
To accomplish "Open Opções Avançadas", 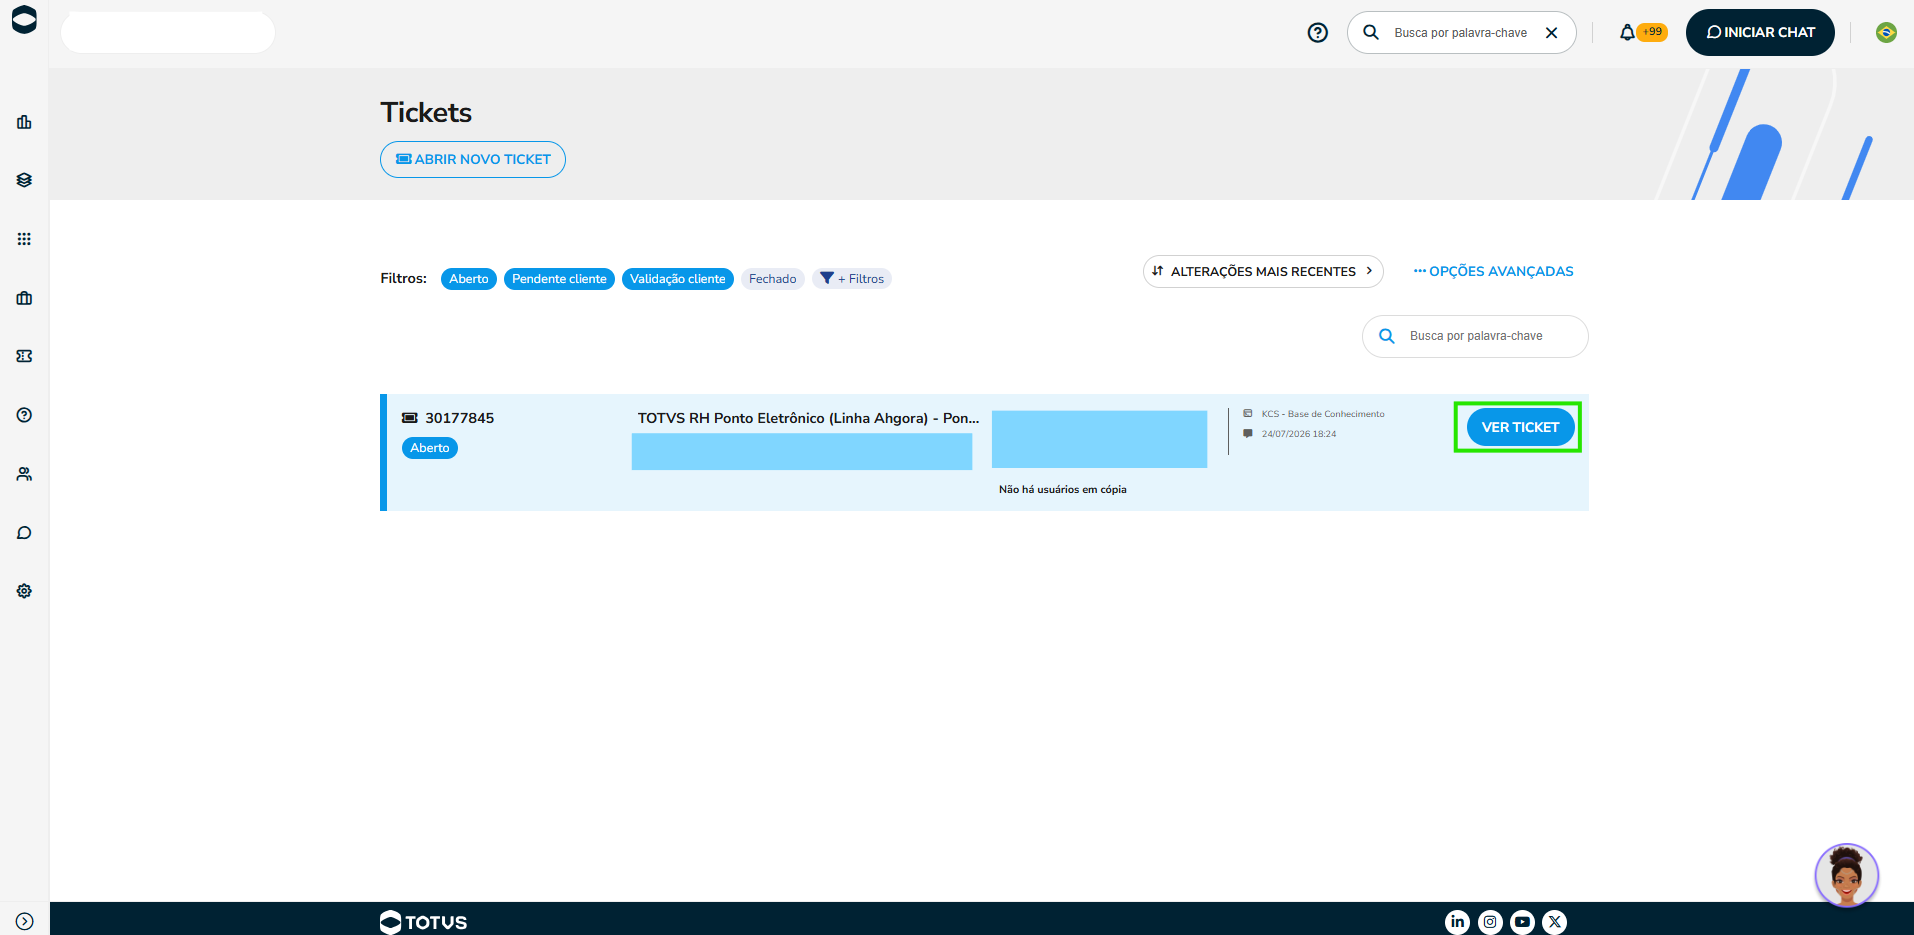I will (1493, 271).
